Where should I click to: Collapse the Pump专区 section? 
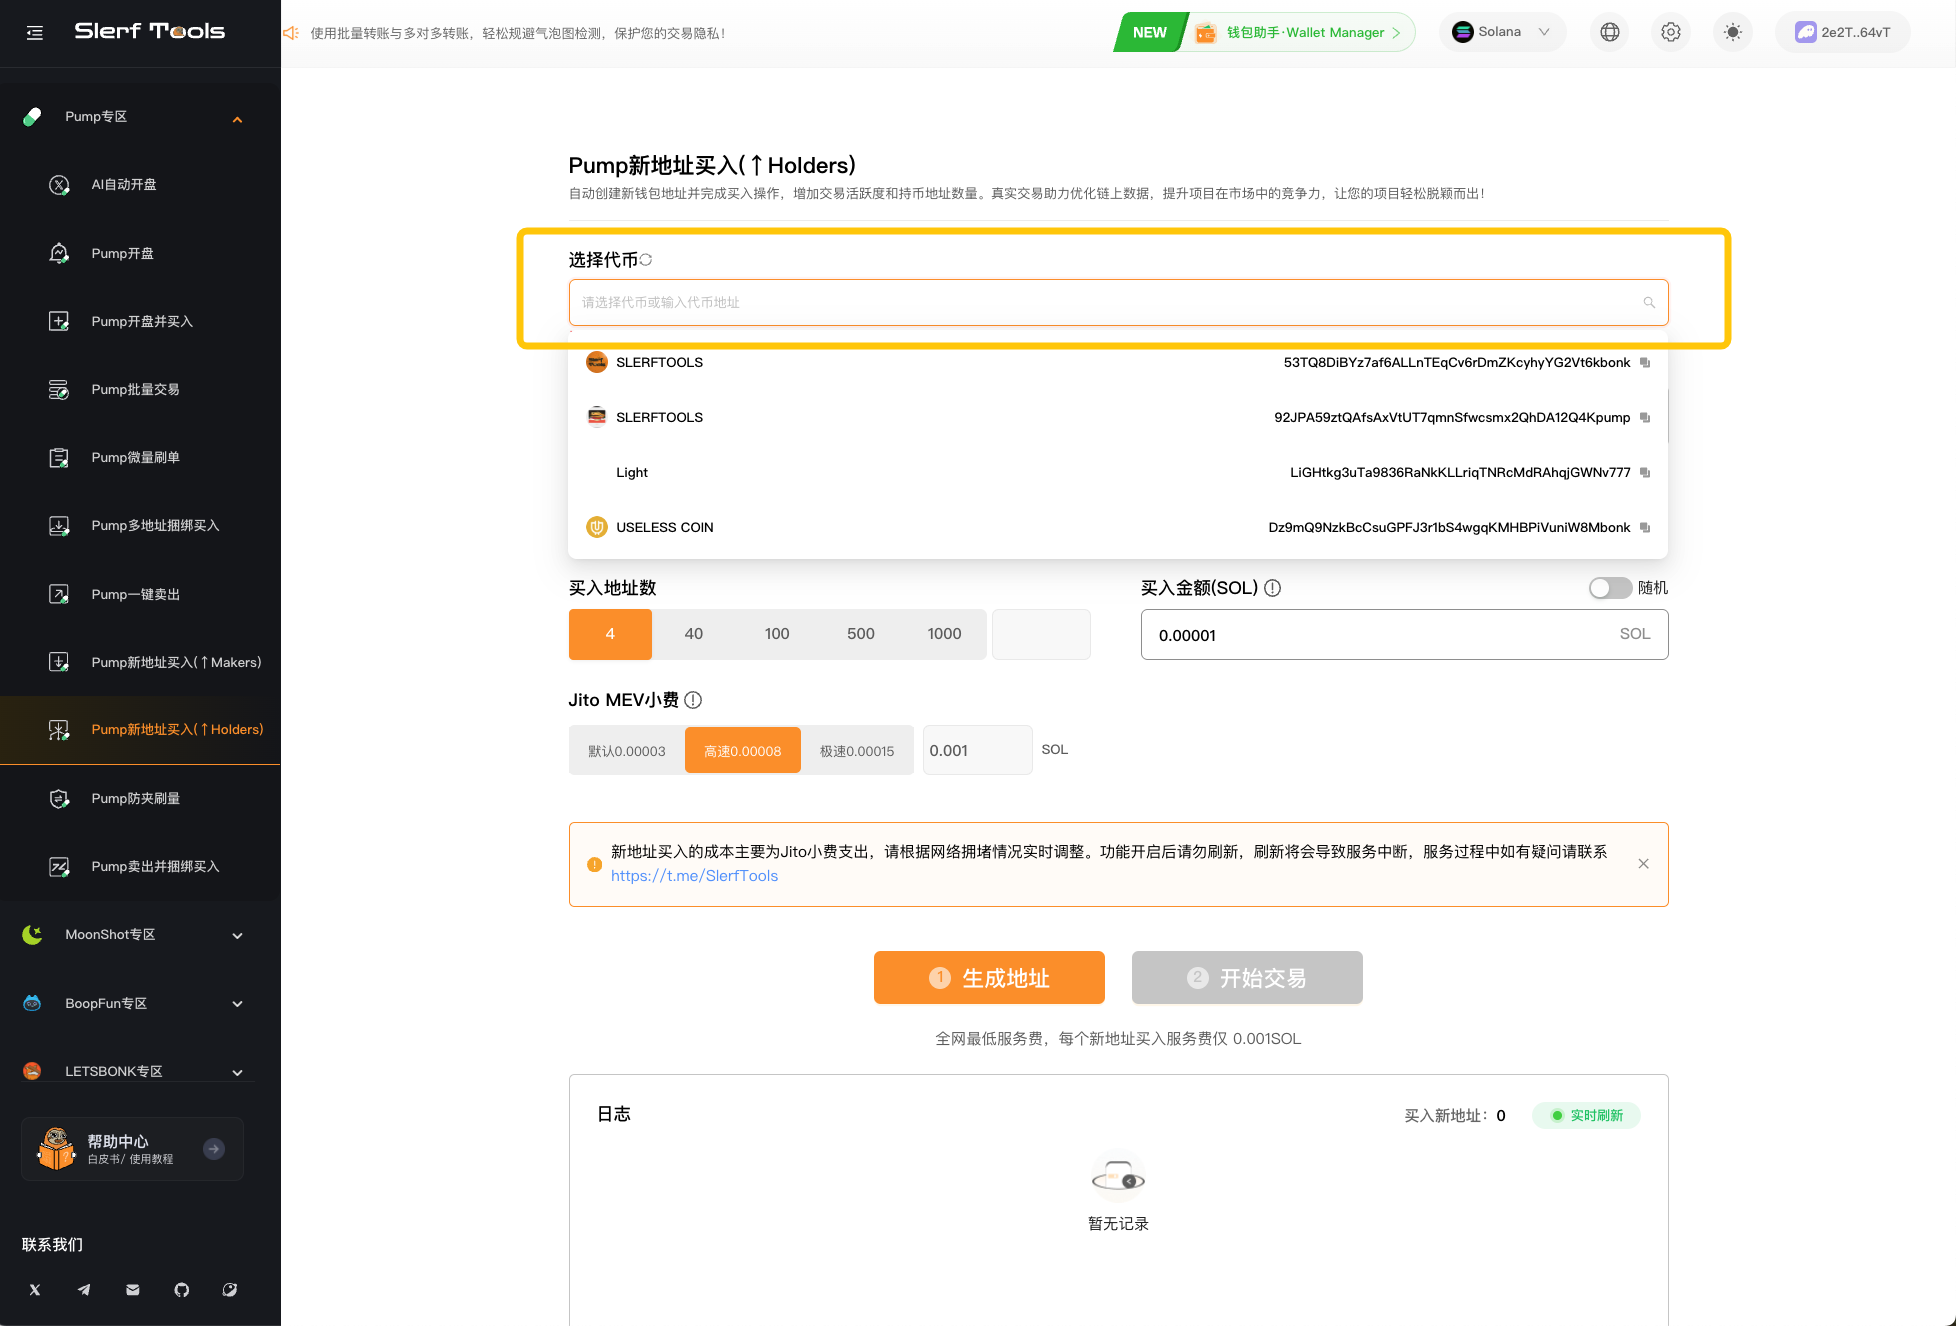pyautogui.click(x=140, y=117)
